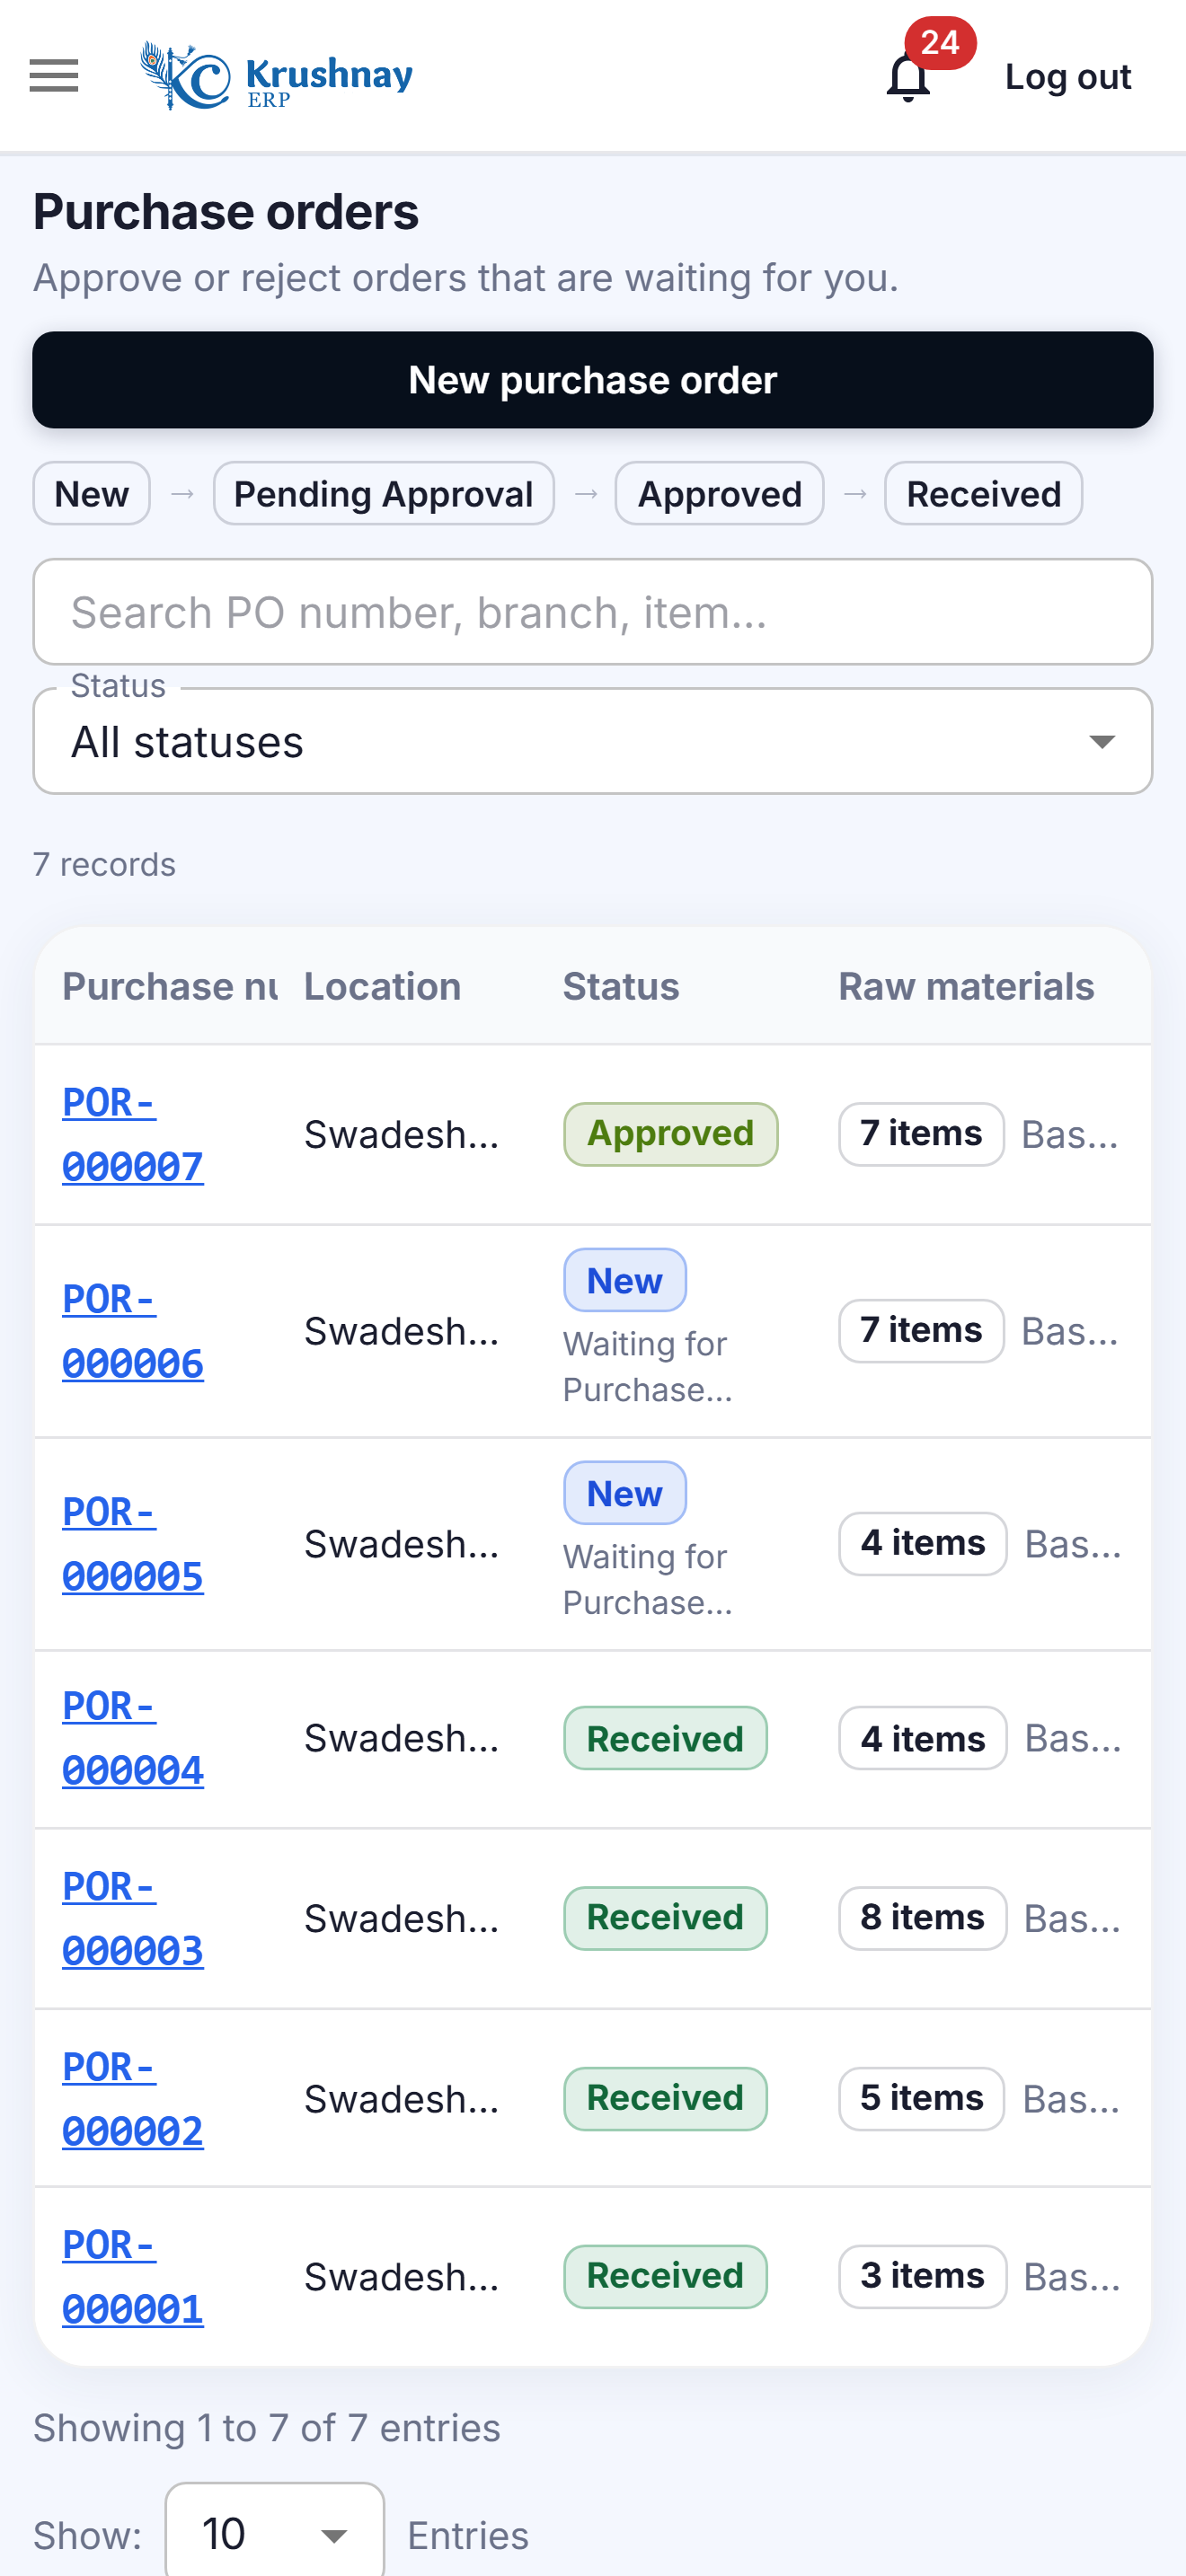Click the 5 items badge on POR-000002

pos(922,2098)
